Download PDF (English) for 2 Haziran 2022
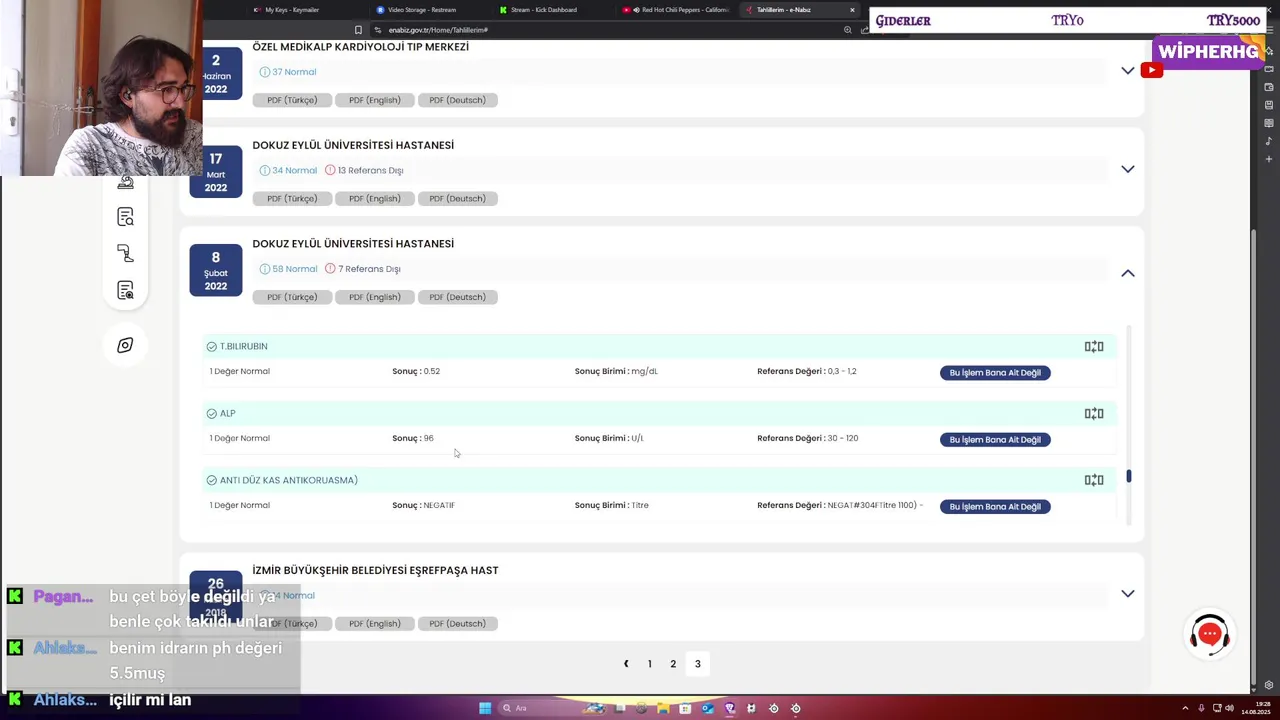This screenshot has width=1280, height=720. tap(375, 100)
